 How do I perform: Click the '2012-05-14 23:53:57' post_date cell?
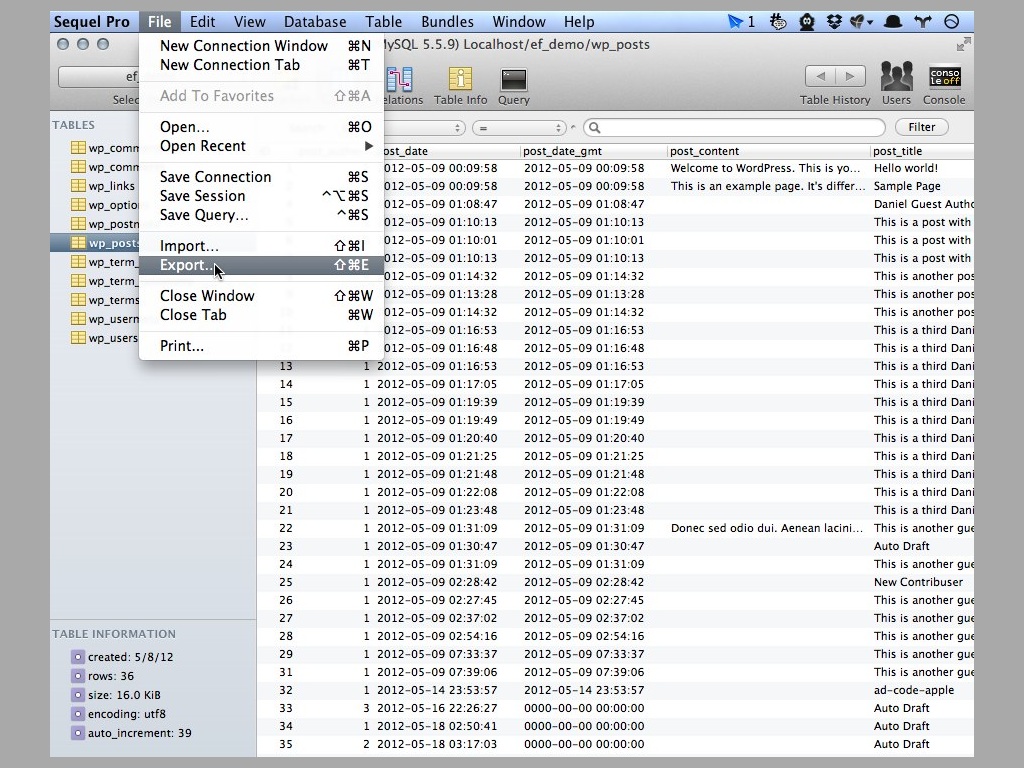point(437,690)
